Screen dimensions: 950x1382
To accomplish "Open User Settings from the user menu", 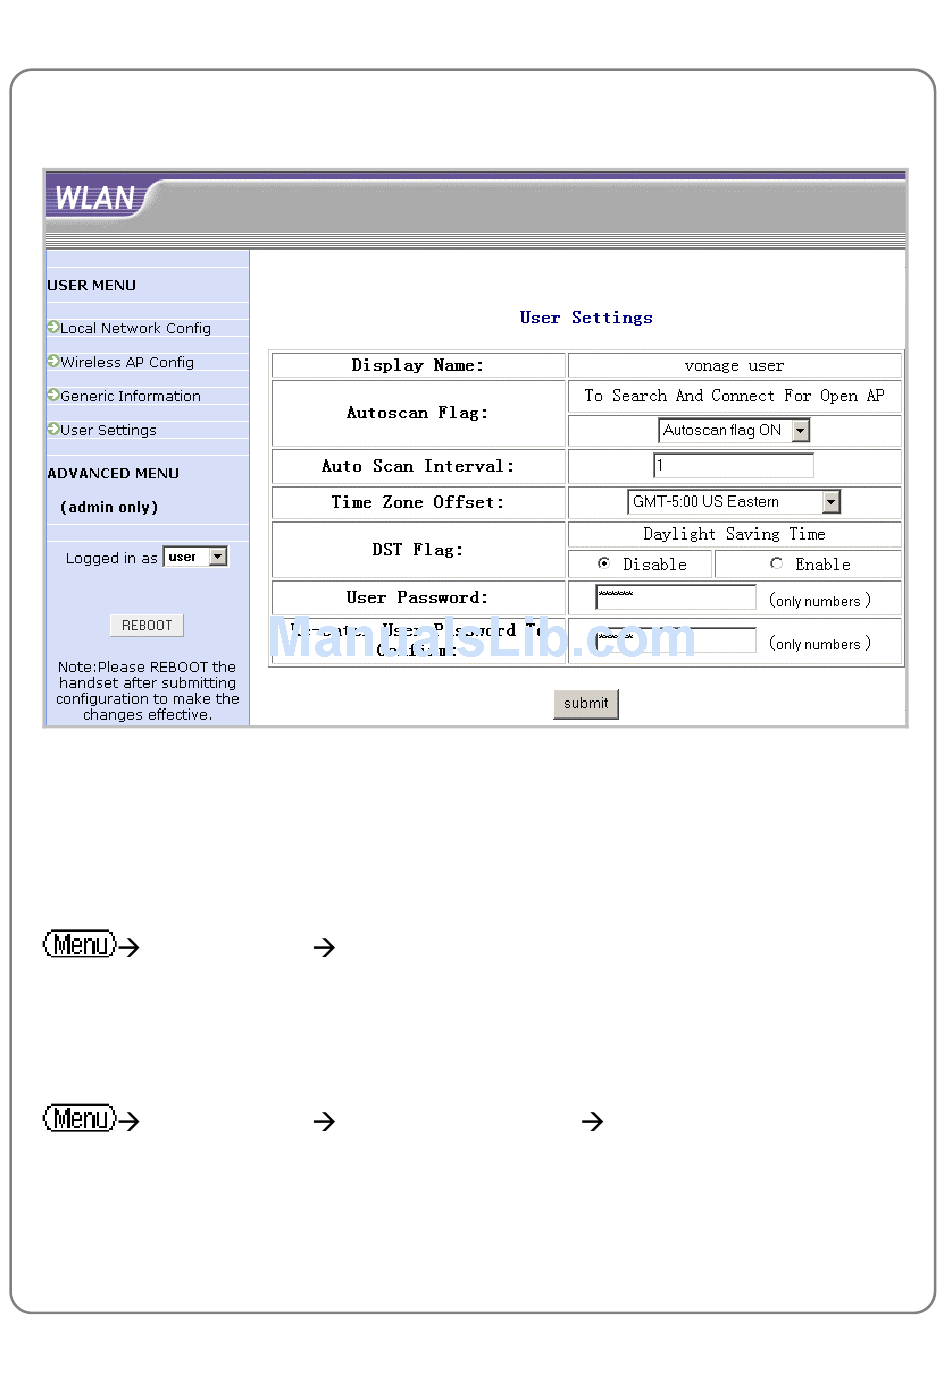I will point(108,430).
